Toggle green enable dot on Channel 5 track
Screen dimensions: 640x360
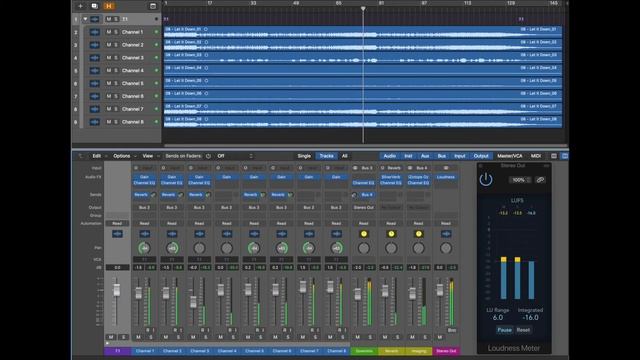156,83
